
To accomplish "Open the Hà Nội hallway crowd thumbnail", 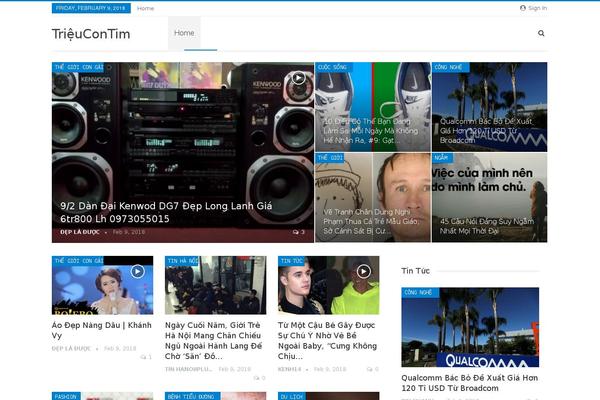I will click(x=216, y=285).
